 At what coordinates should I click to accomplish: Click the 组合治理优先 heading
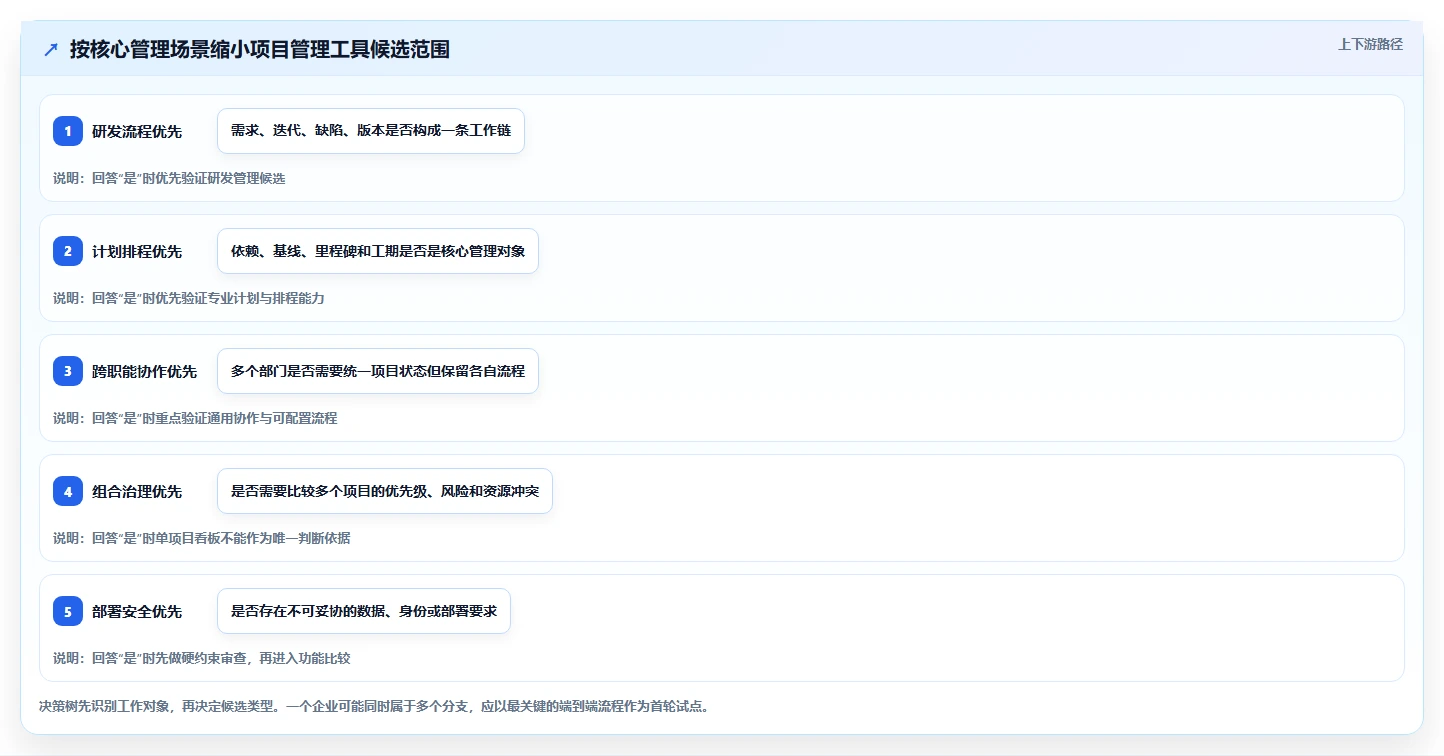coord(137,491)
